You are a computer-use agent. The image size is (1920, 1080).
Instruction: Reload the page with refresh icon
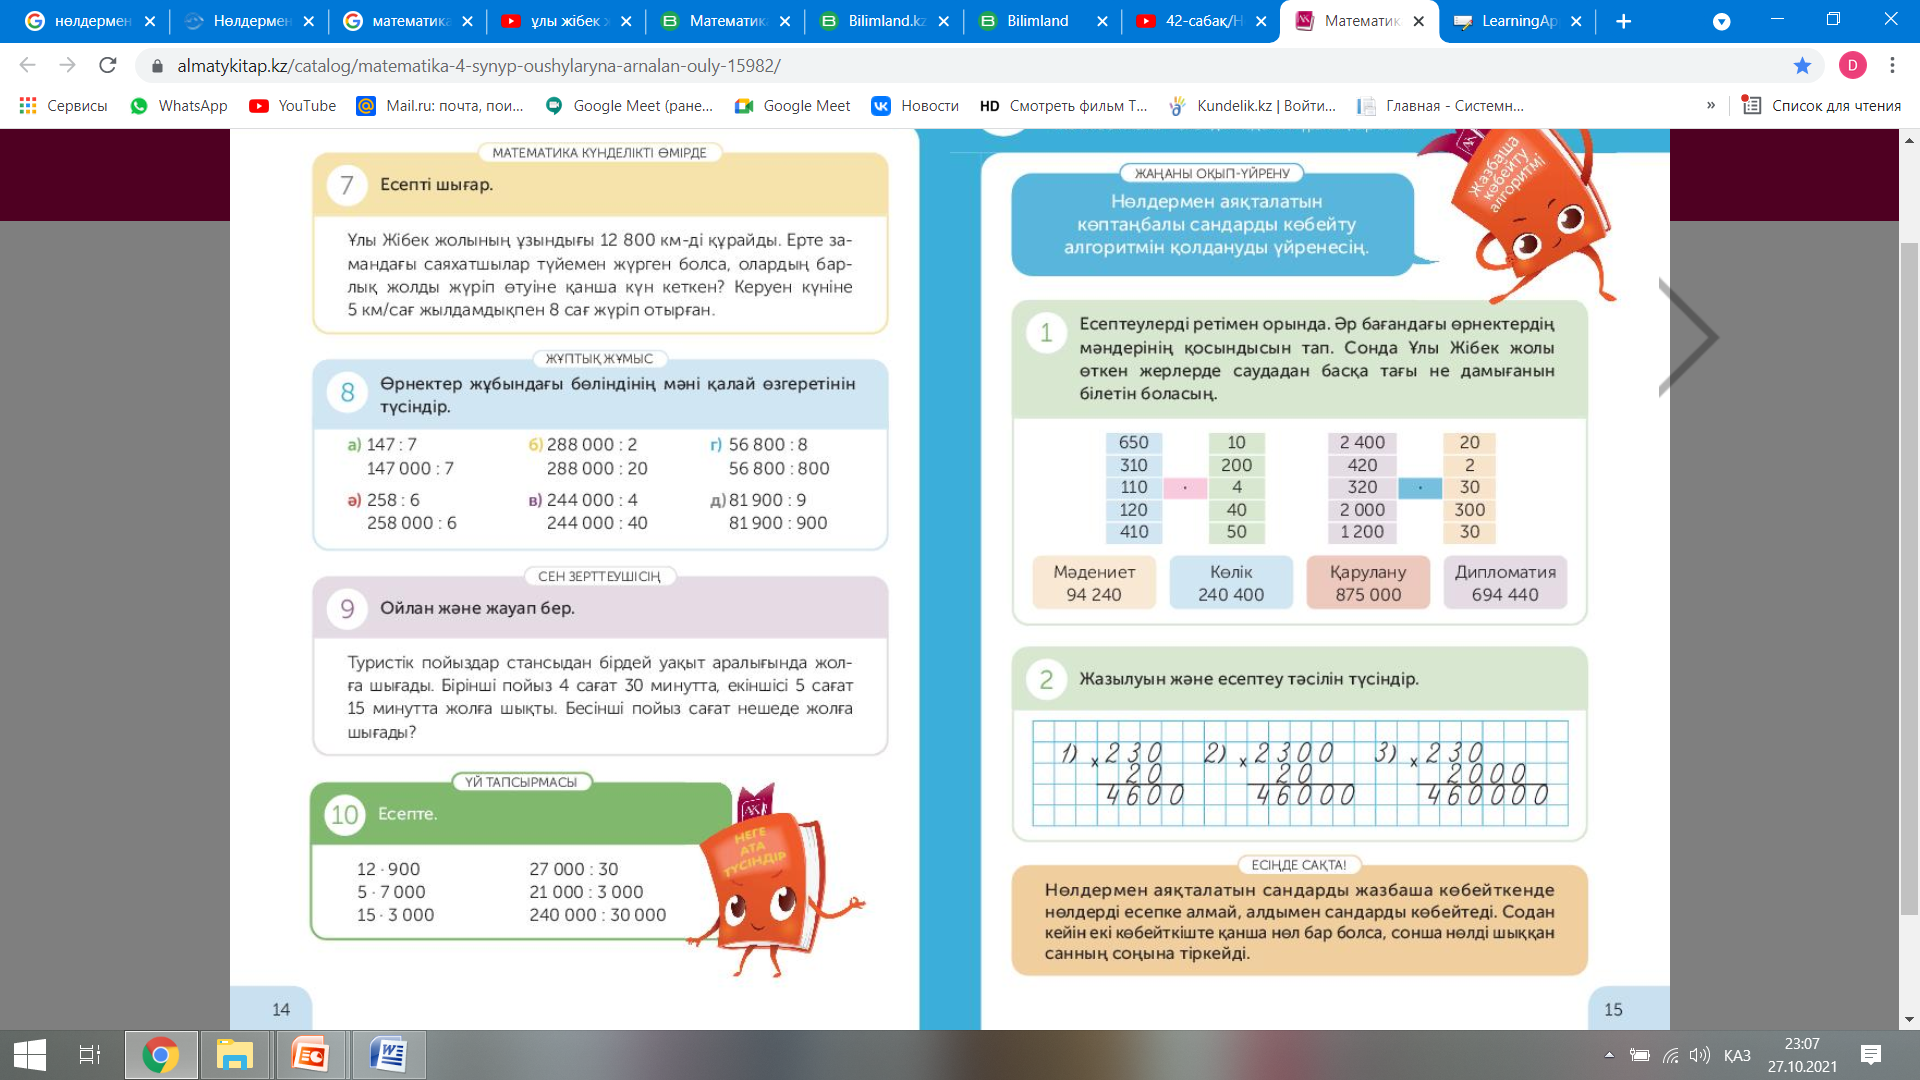[x=108, y=66]
